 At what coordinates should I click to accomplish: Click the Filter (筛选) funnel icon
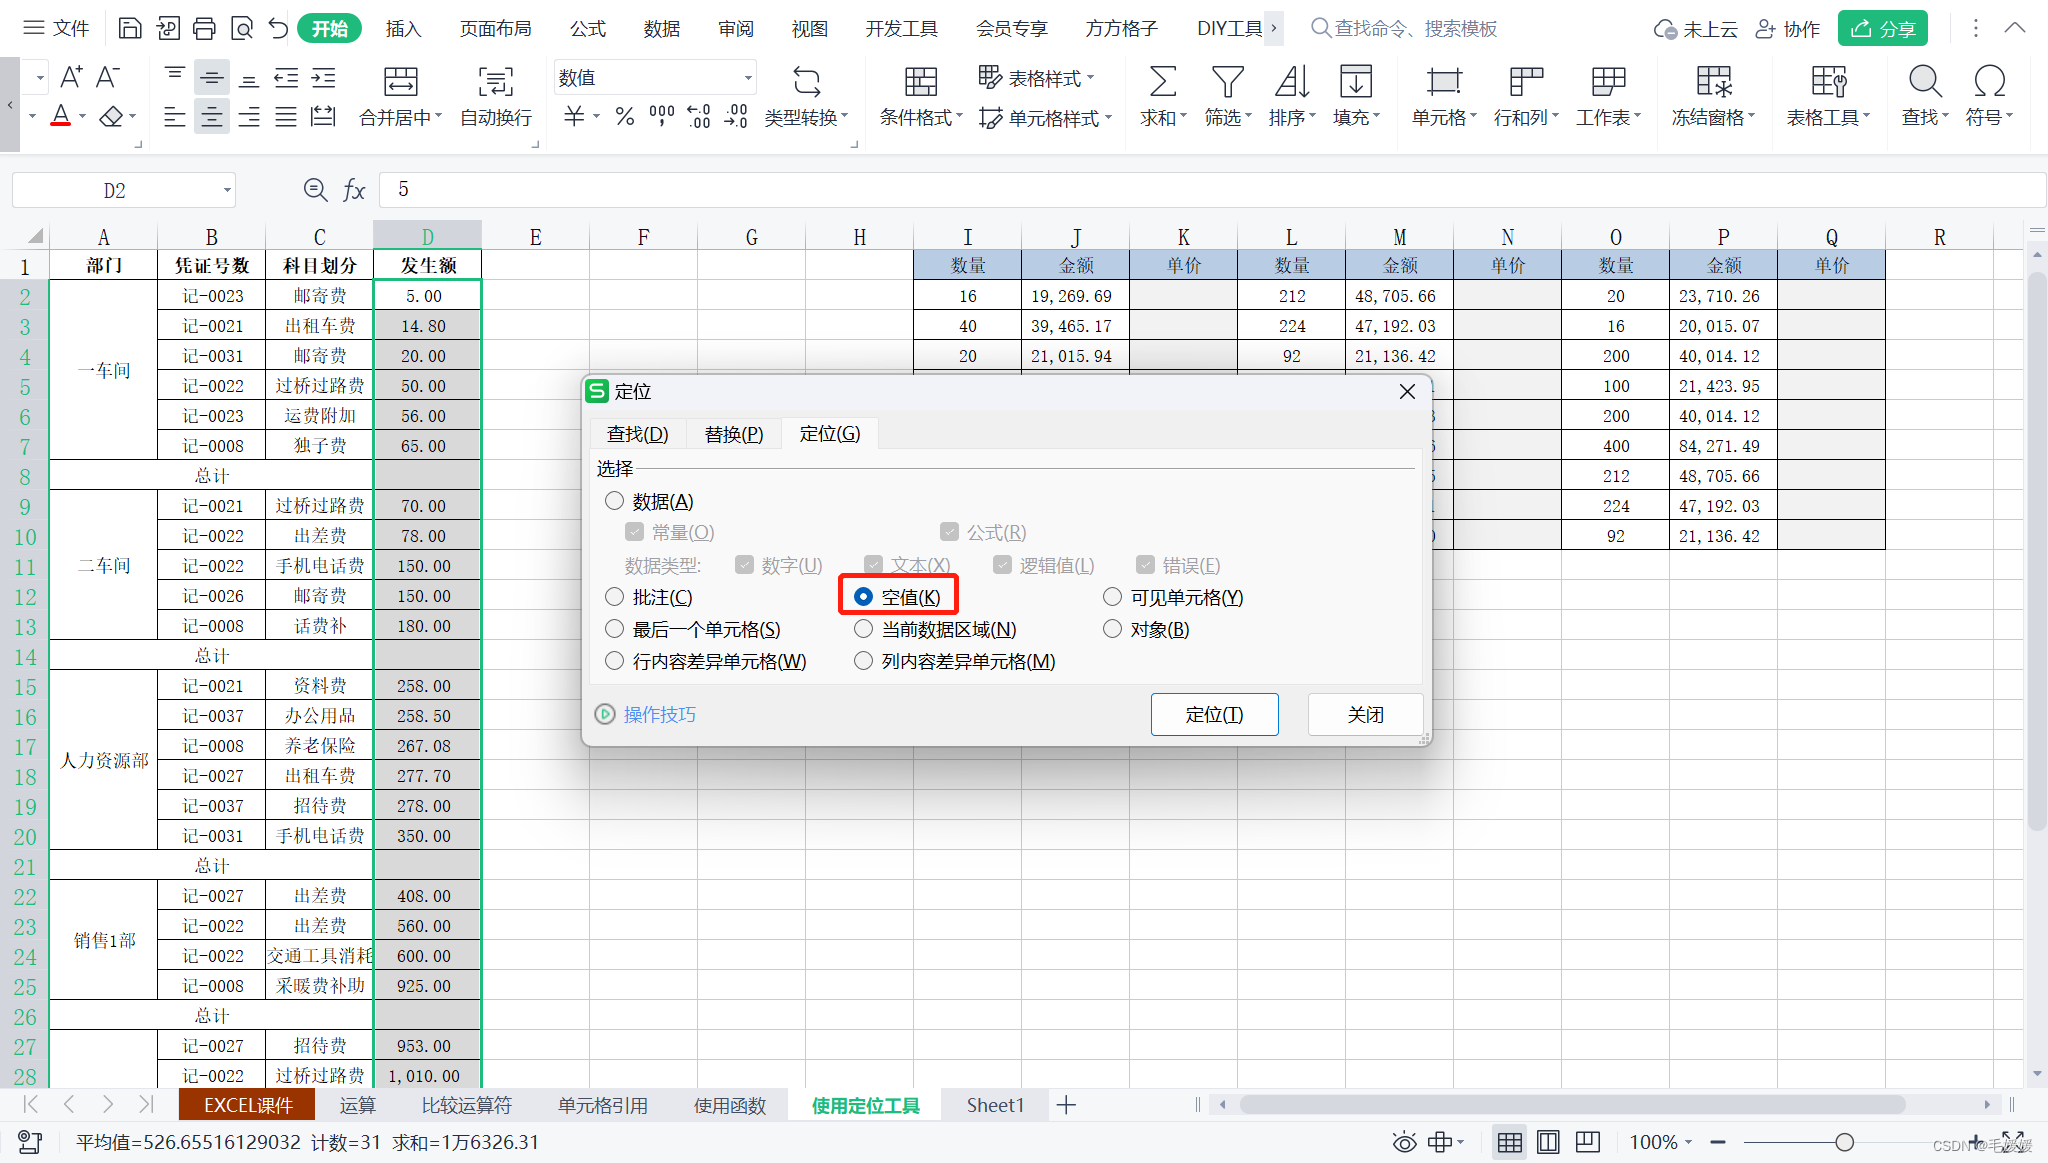tap(1227, 81)
